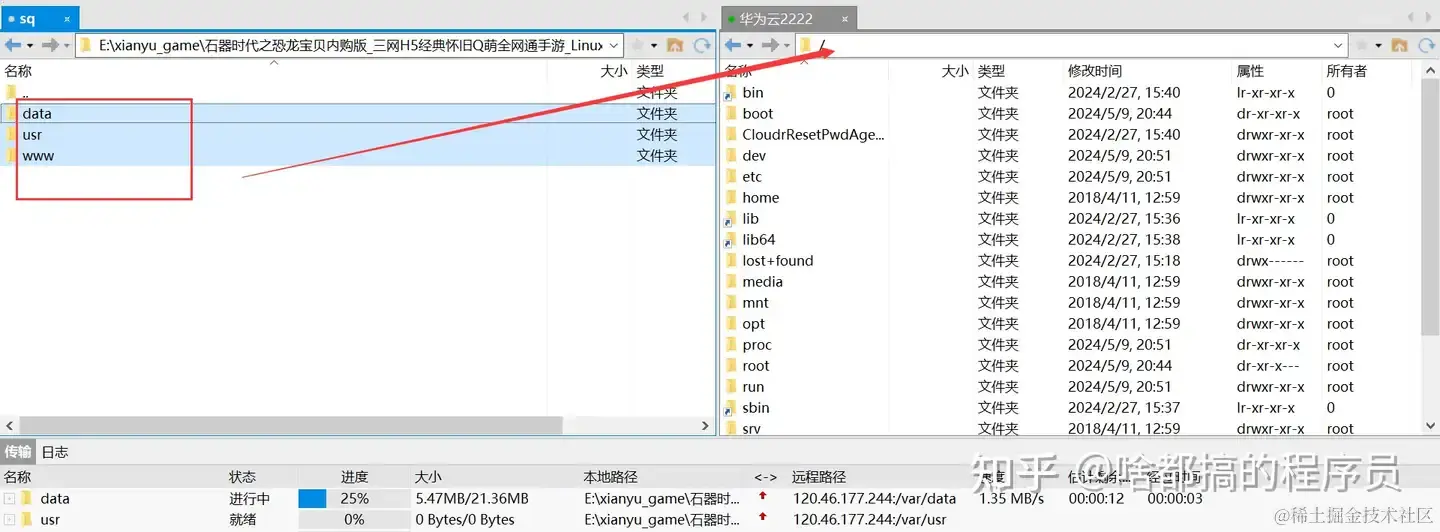Refresh the local pane listing

[x=702, y=45]
